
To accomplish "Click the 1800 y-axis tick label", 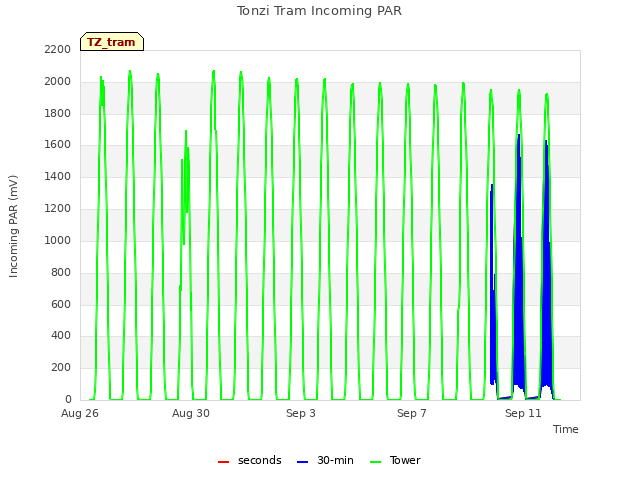I will (58, 113).
